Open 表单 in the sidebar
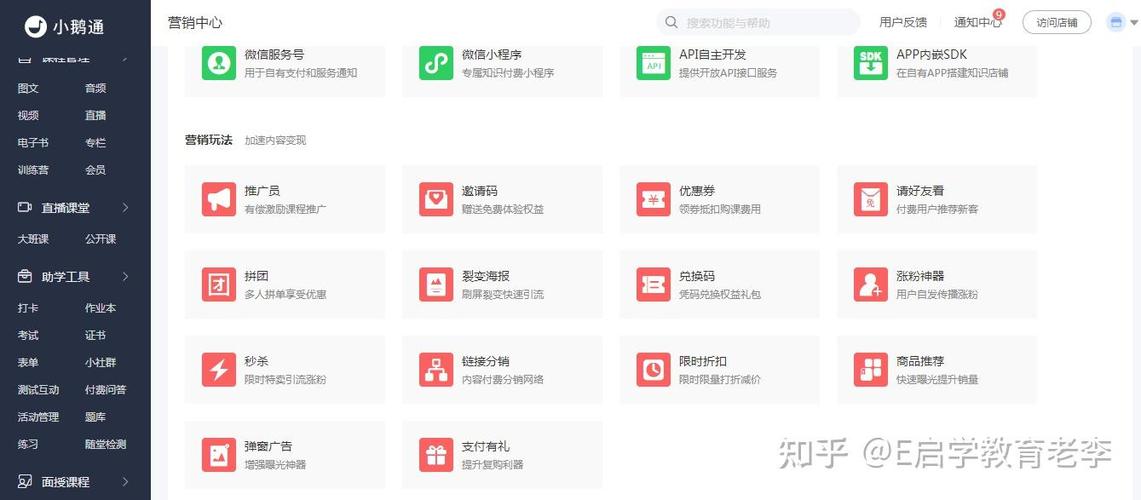Image resolution: width=1141 pixels, height=500 pixels. [28, 362]
